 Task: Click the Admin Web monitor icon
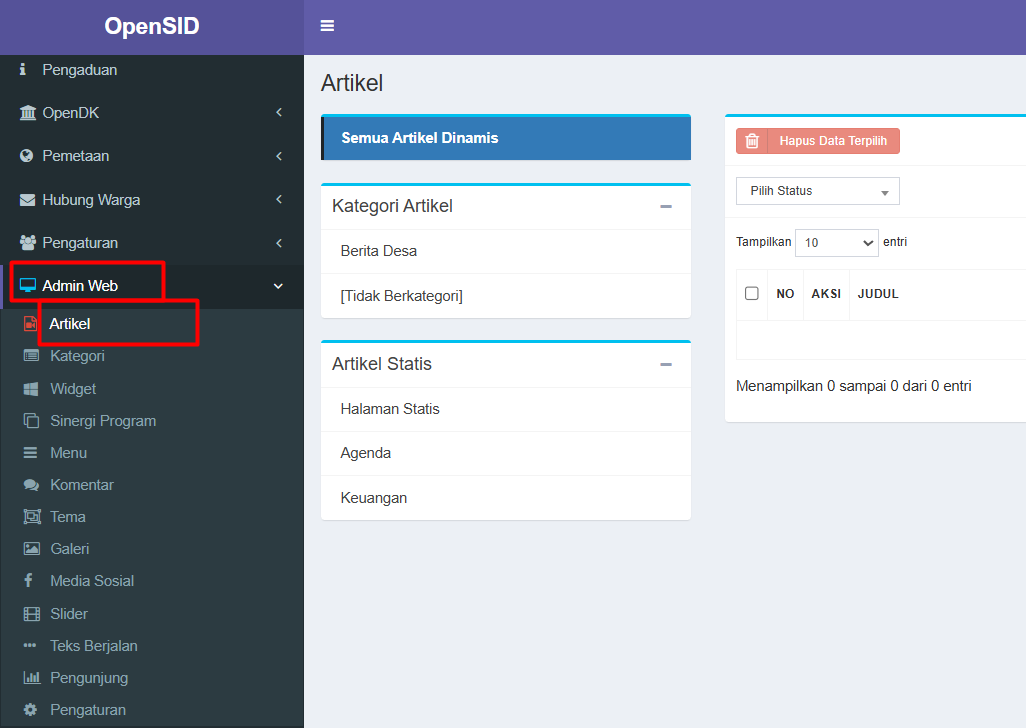tap(27, 286)
